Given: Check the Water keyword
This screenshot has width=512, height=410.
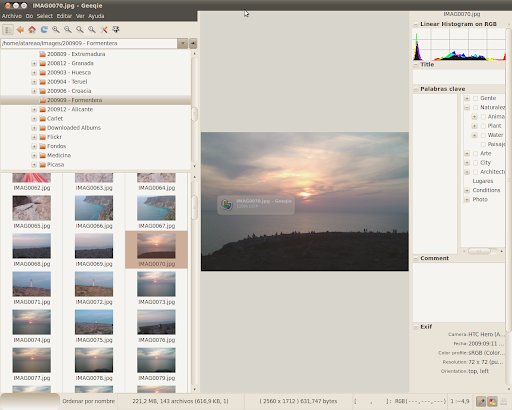Looking at the screenshot, I should pos(483,135).
